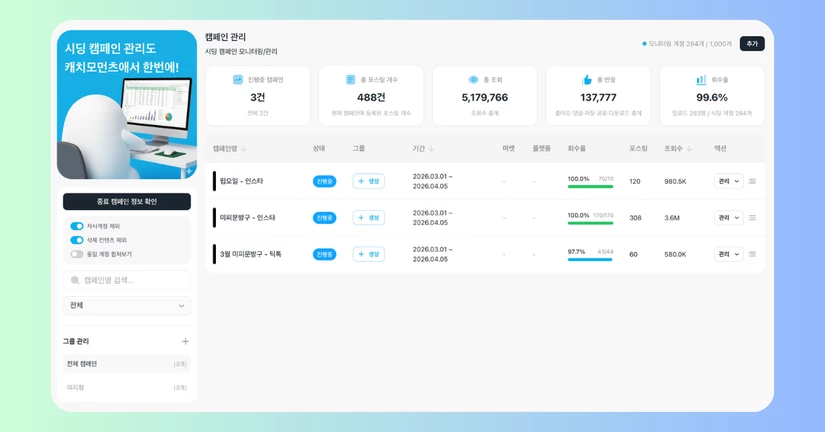The height and width of the screenshot is (432, 825).
Task: Click the 시딩 캠페인 관리도 banner image
Action: point(127,104)
